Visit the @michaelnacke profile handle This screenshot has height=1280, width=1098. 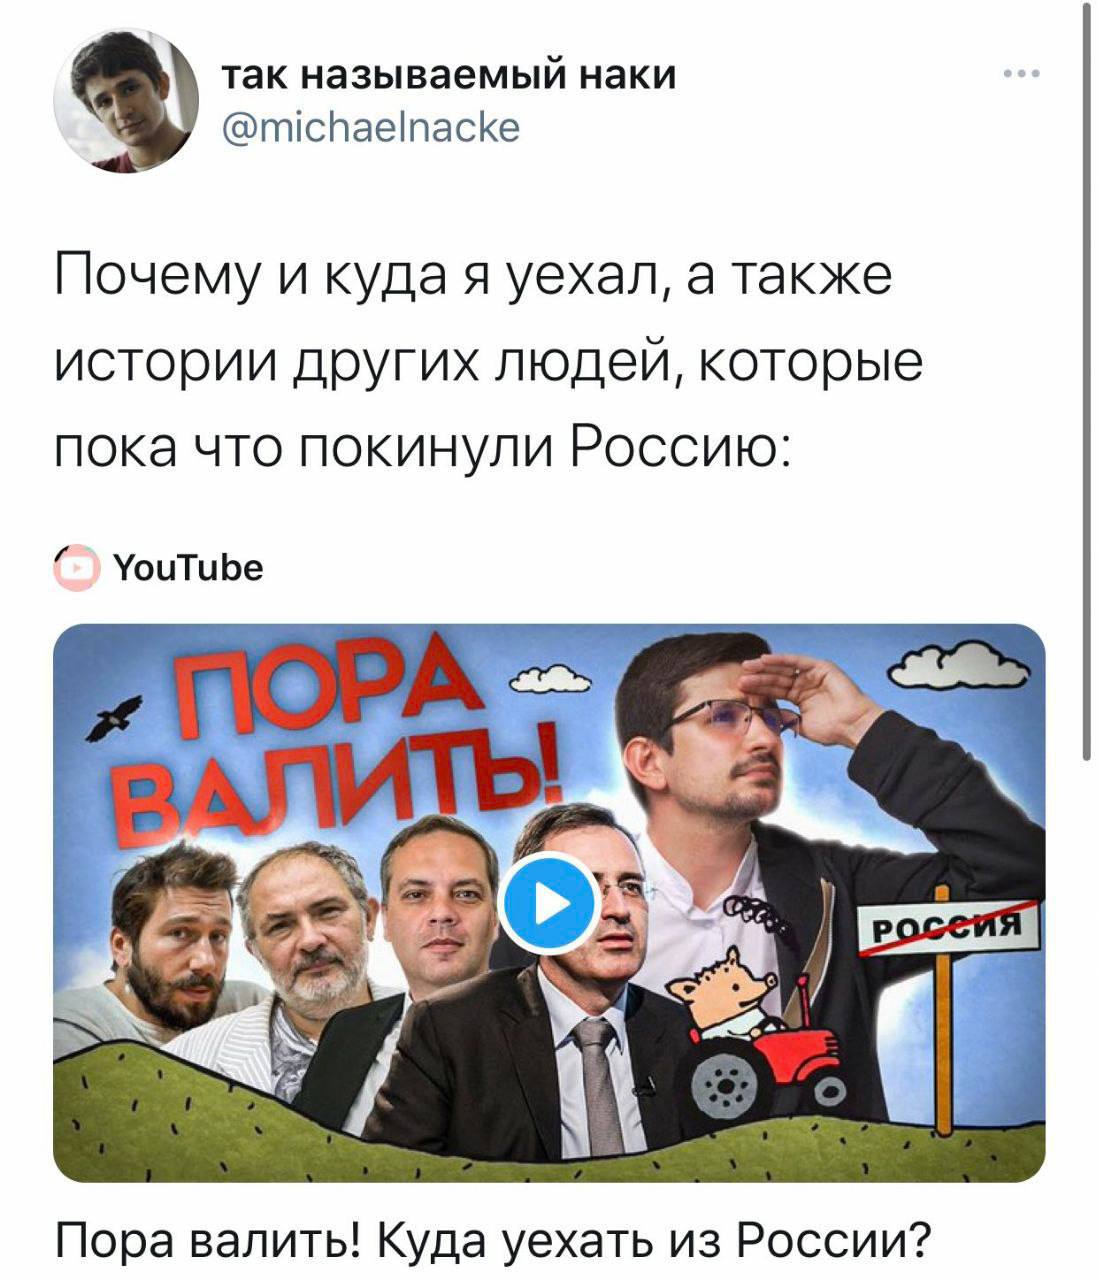point(370,127)
